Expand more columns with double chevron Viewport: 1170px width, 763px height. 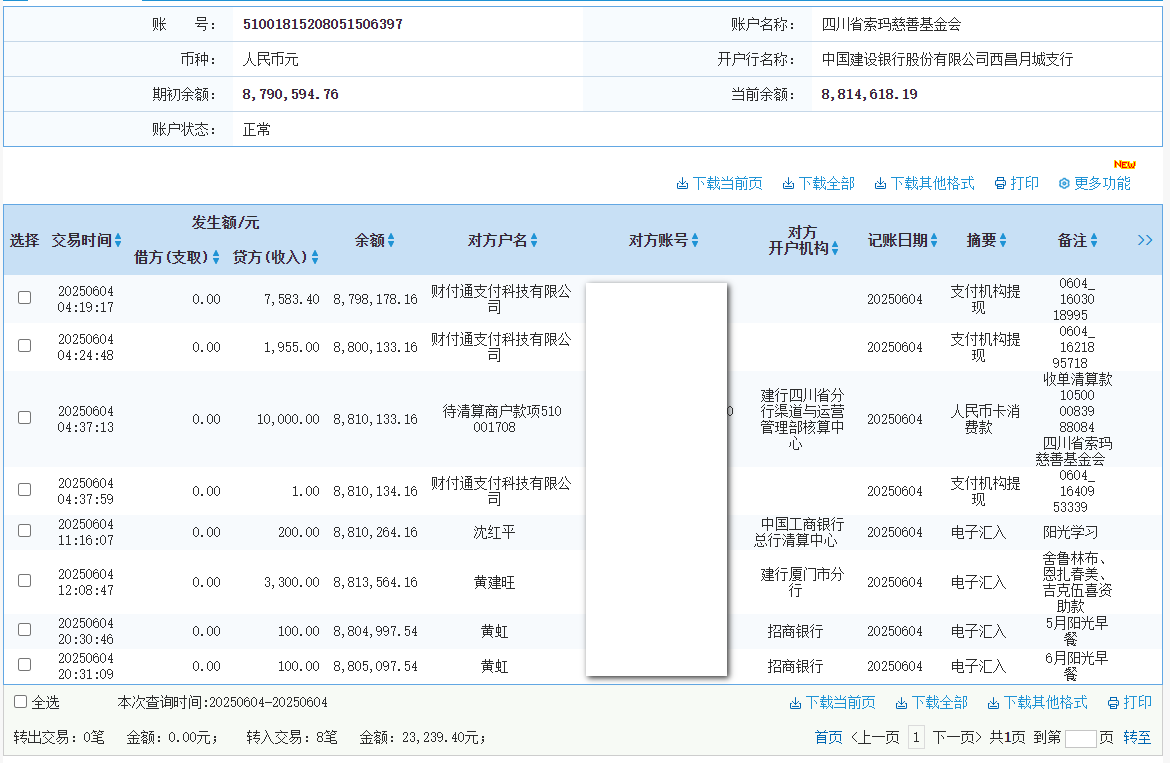point(1145,240)
